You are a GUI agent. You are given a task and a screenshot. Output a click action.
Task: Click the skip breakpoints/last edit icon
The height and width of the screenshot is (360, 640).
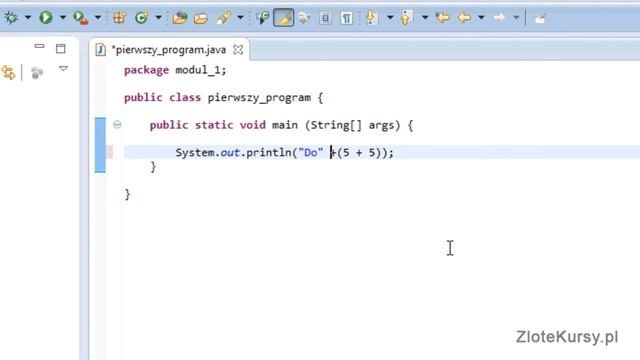point(262,18)
